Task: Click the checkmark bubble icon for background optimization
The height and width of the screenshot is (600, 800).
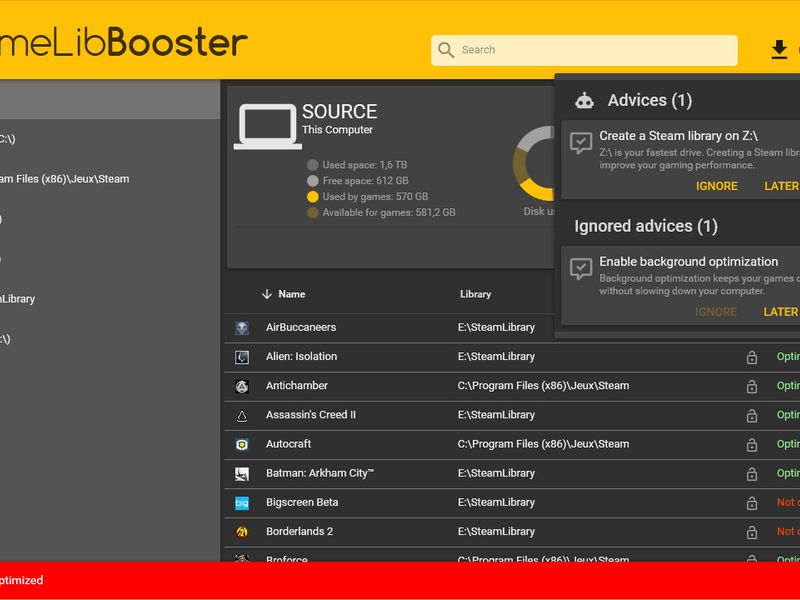Action: (x=581, y=268)
